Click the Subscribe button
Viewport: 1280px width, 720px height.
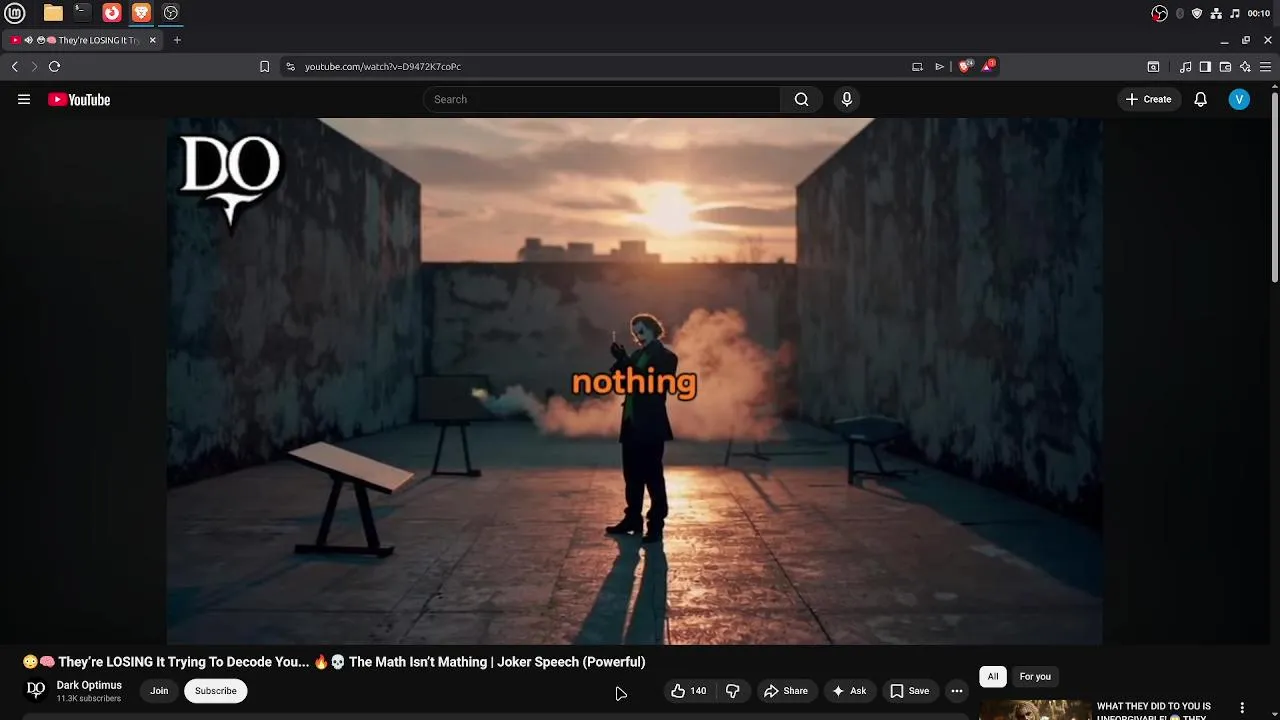click(216, 691)
